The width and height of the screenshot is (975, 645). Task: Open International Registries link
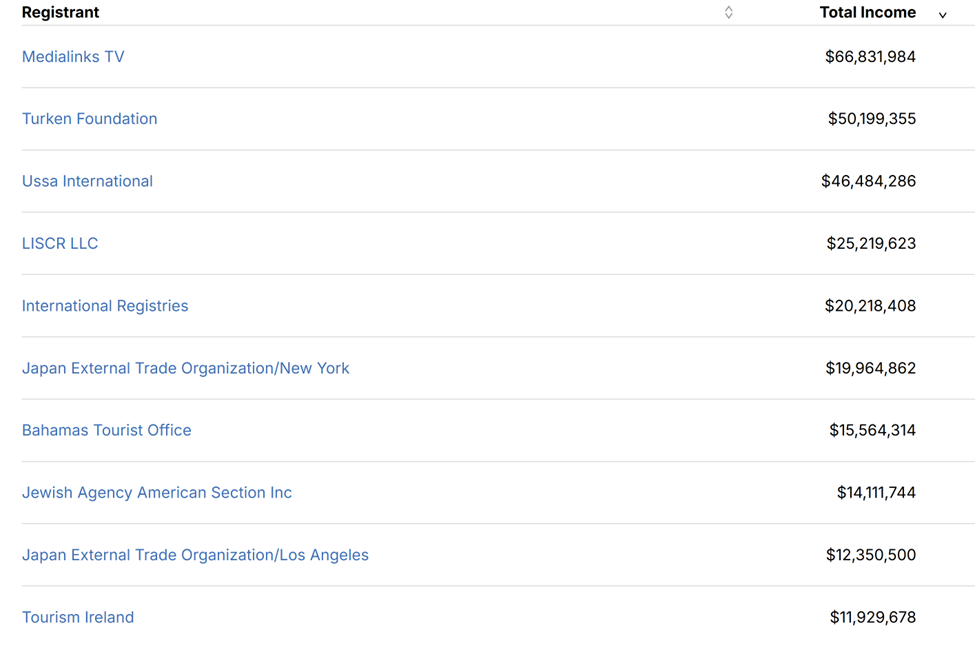105,306
